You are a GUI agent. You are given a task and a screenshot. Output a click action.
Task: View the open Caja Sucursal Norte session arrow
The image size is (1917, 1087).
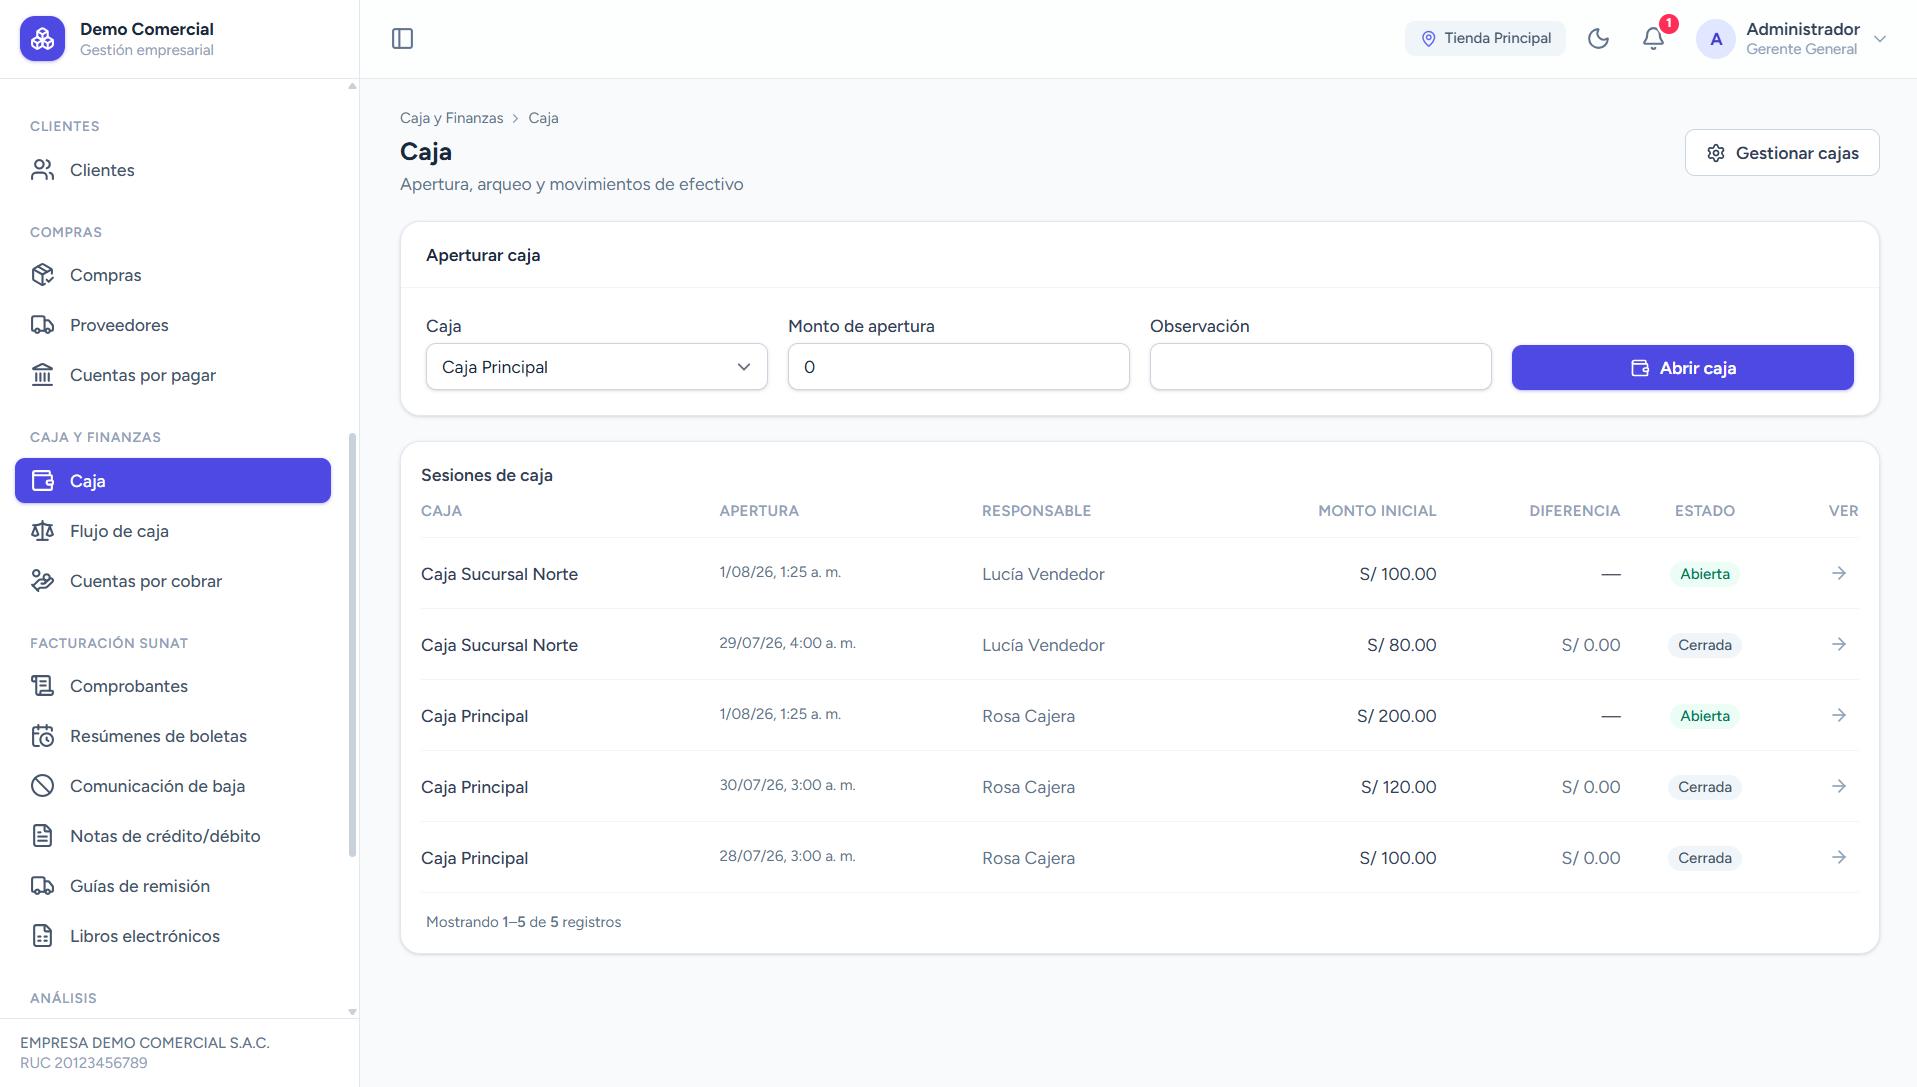[x=1838, y=573]
